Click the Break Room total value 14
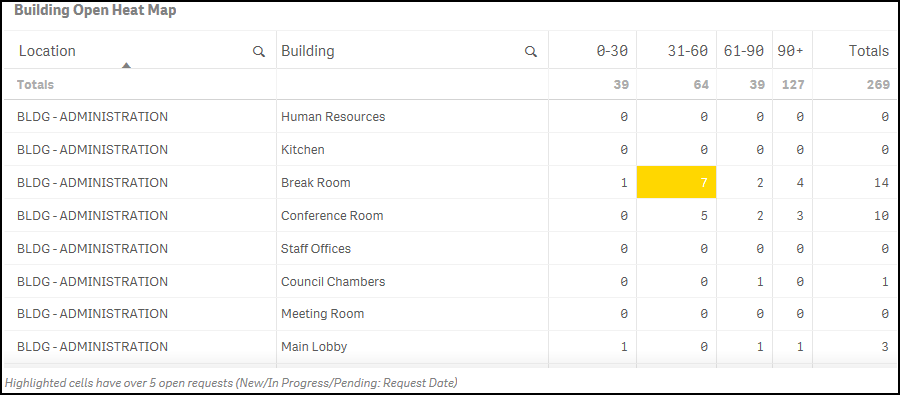 coord(882,183)
